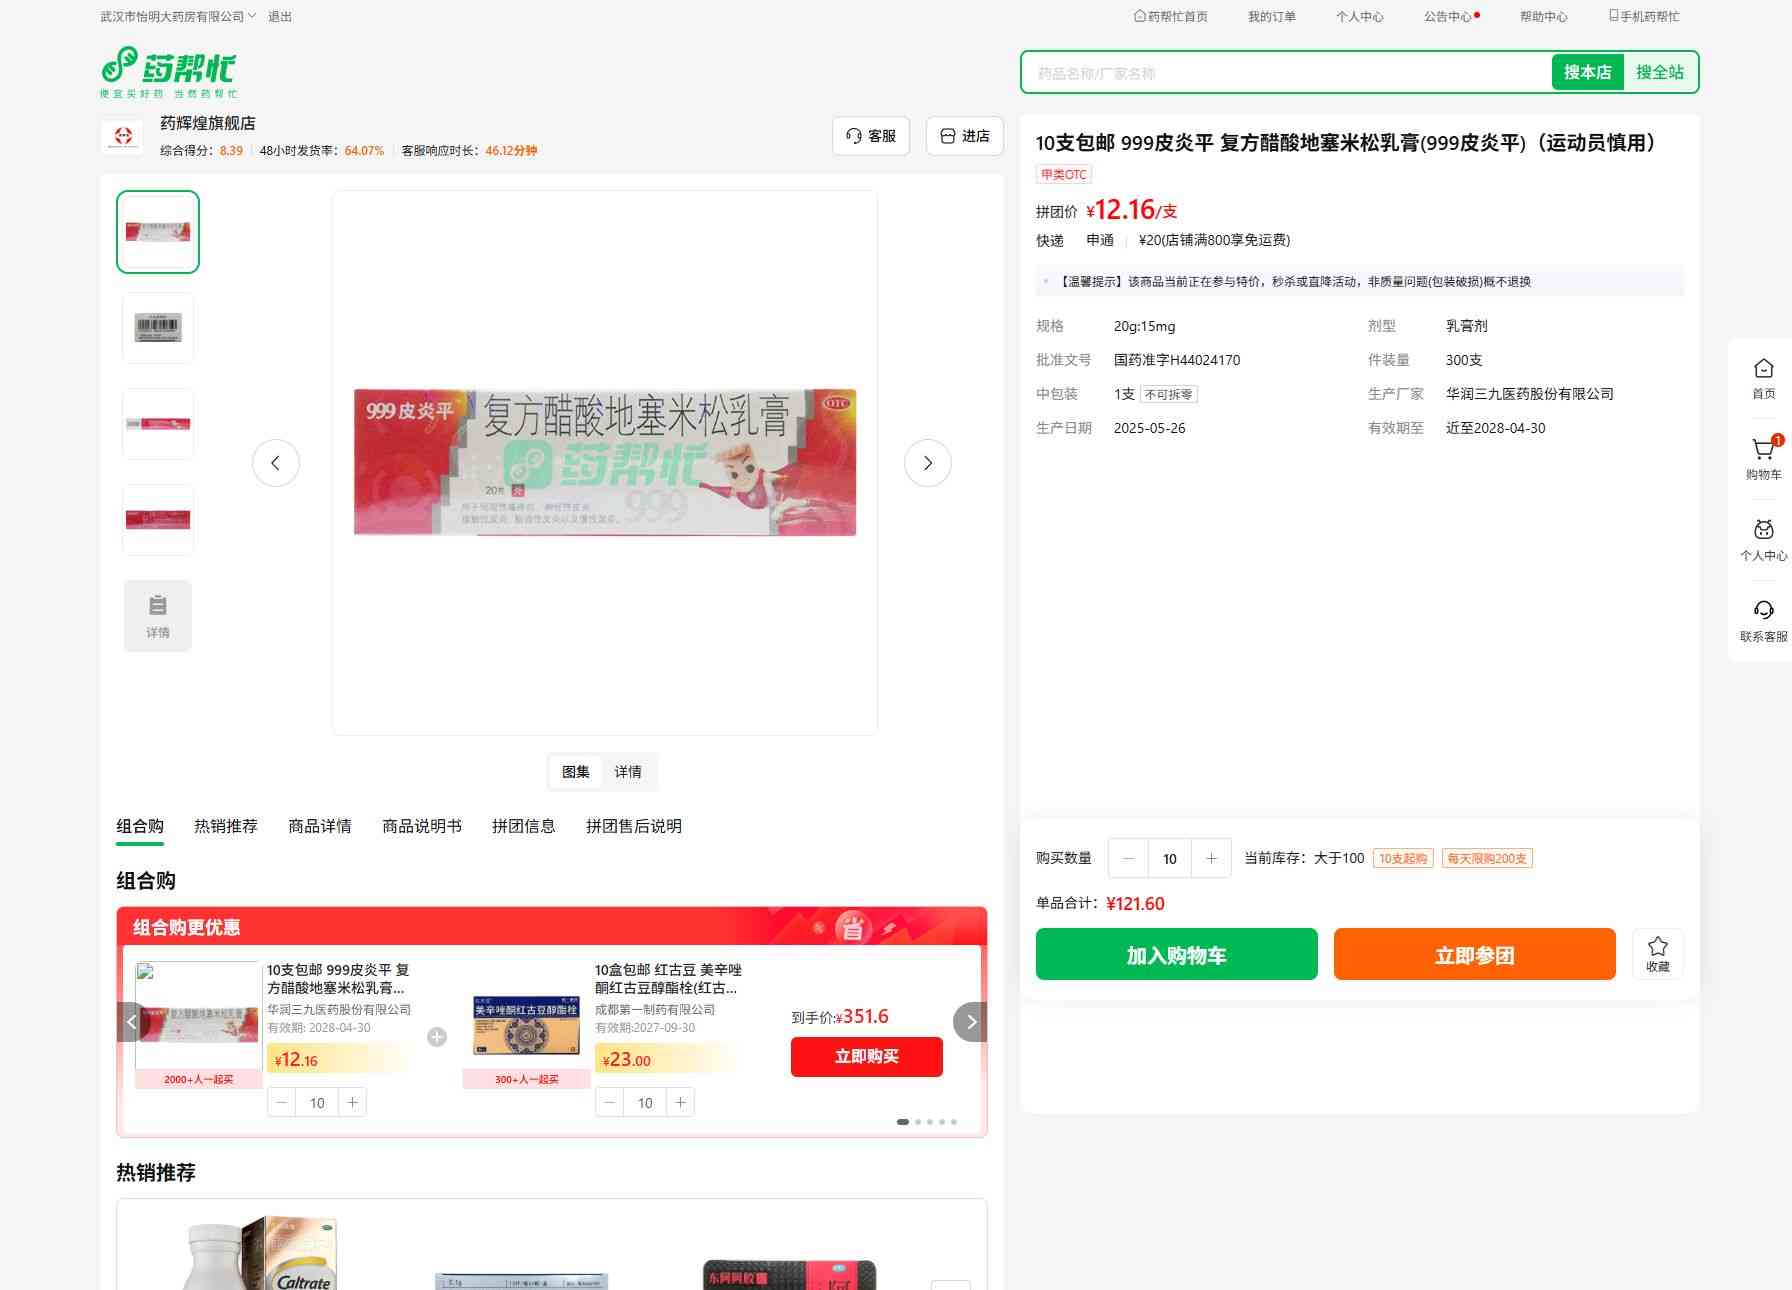Switch to the 商品说明书 tab
1792x1290 pixels.
click(421, 826)
